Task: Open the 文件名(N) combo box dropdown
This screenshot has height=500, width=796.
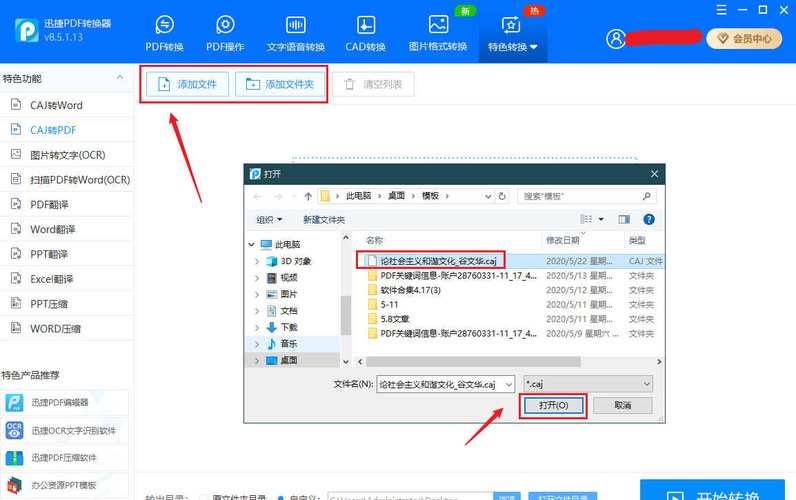Action: click(x=509, y=385)
